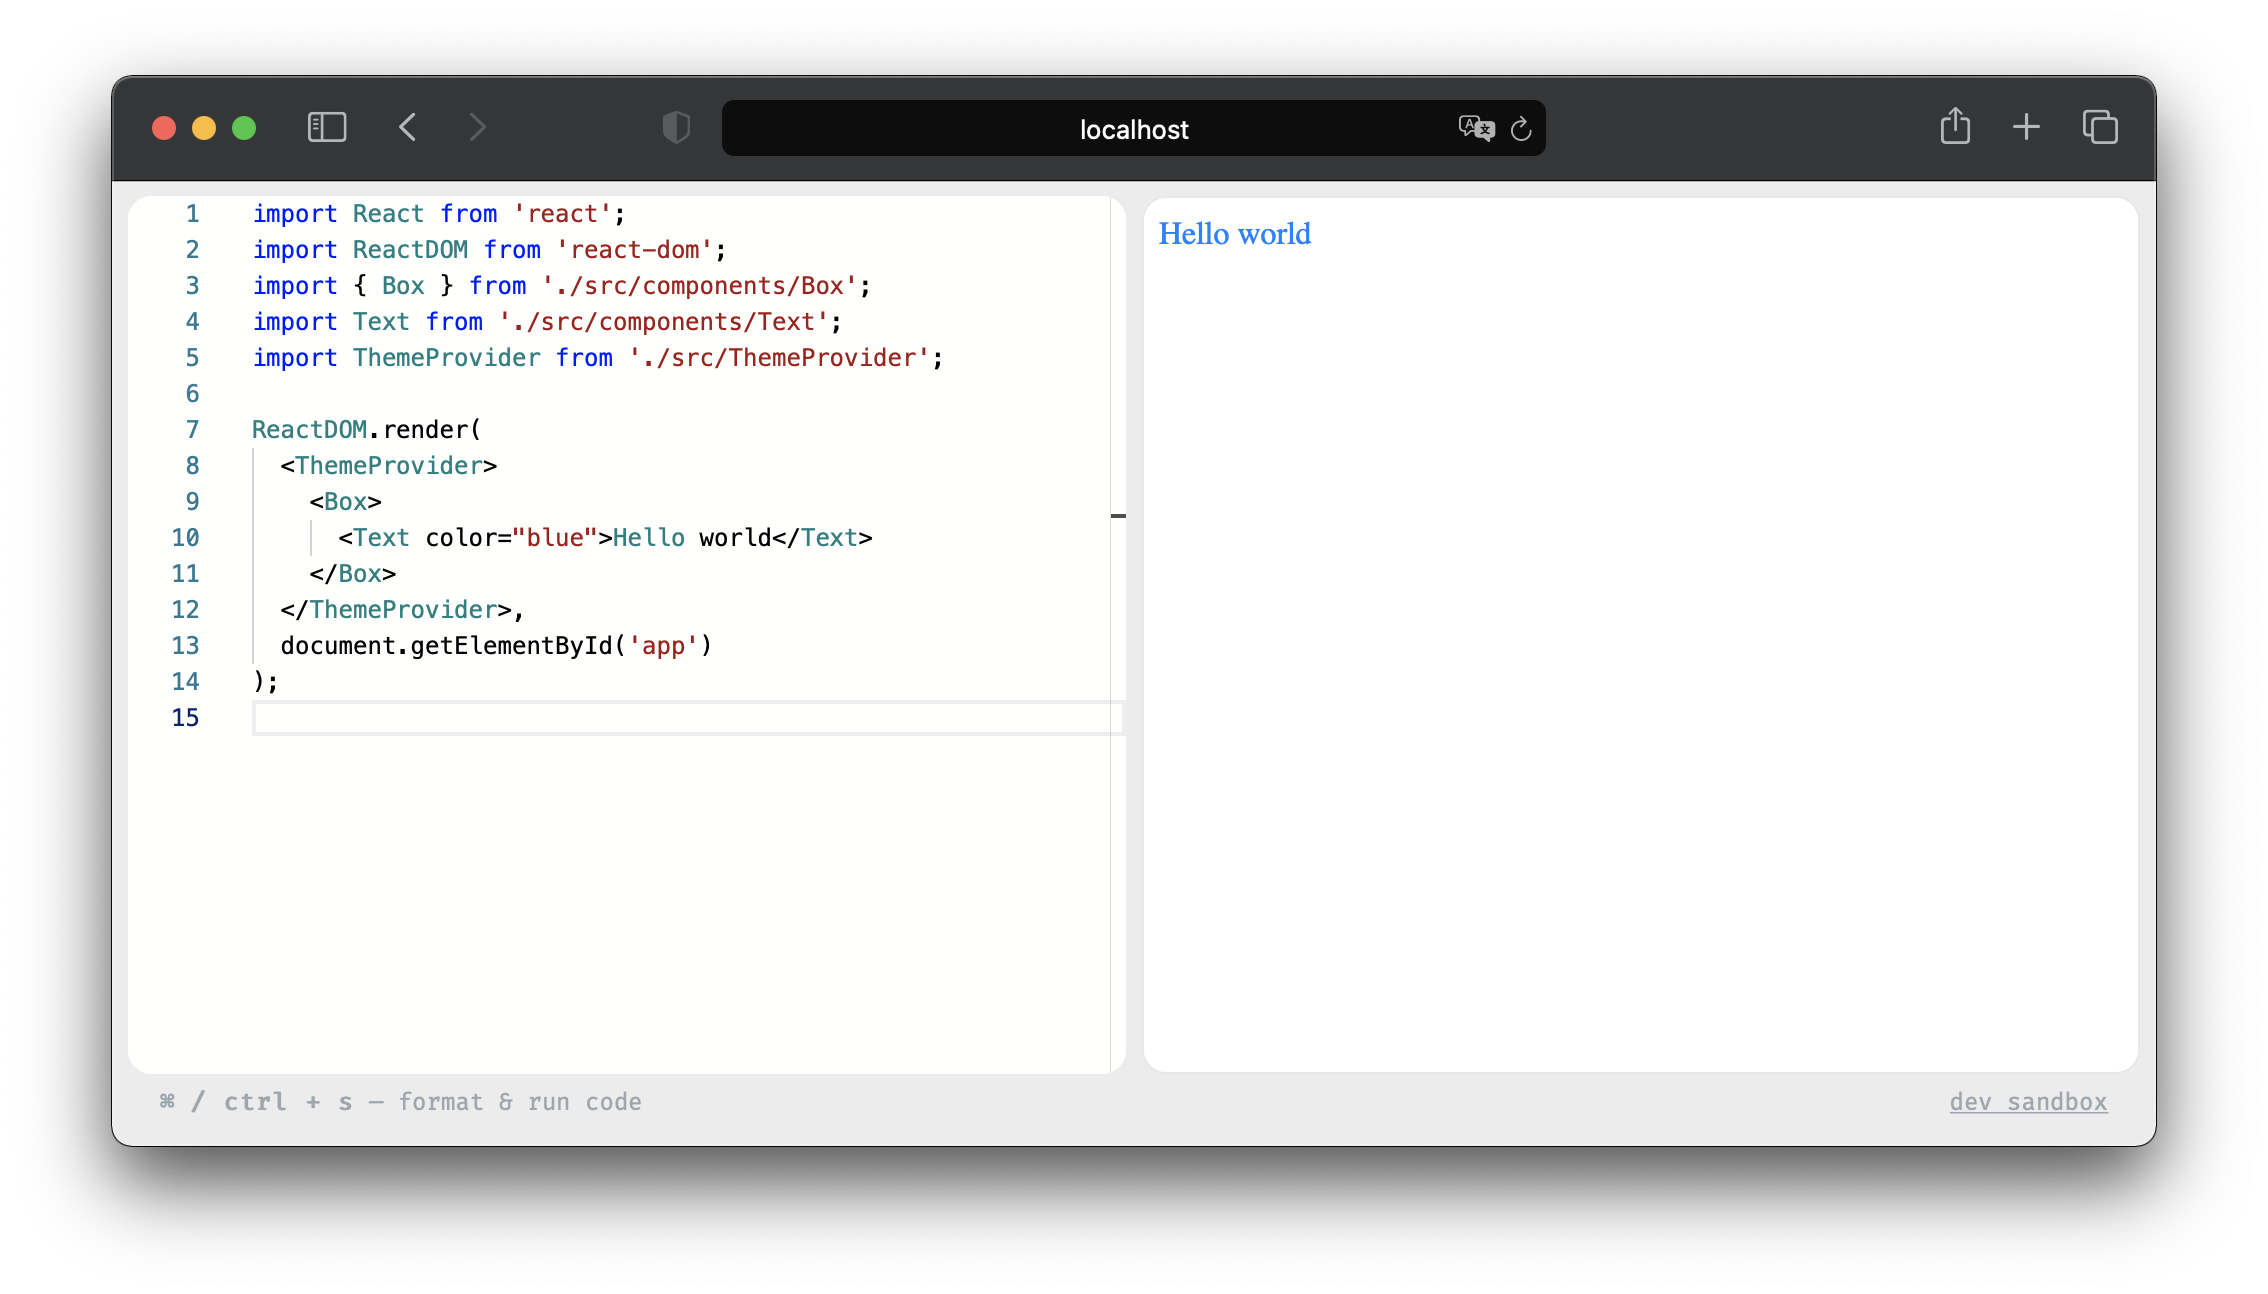Open the dev sandbox link
Viewport: 2268px width, 1294px height.
point(2028,1101)
